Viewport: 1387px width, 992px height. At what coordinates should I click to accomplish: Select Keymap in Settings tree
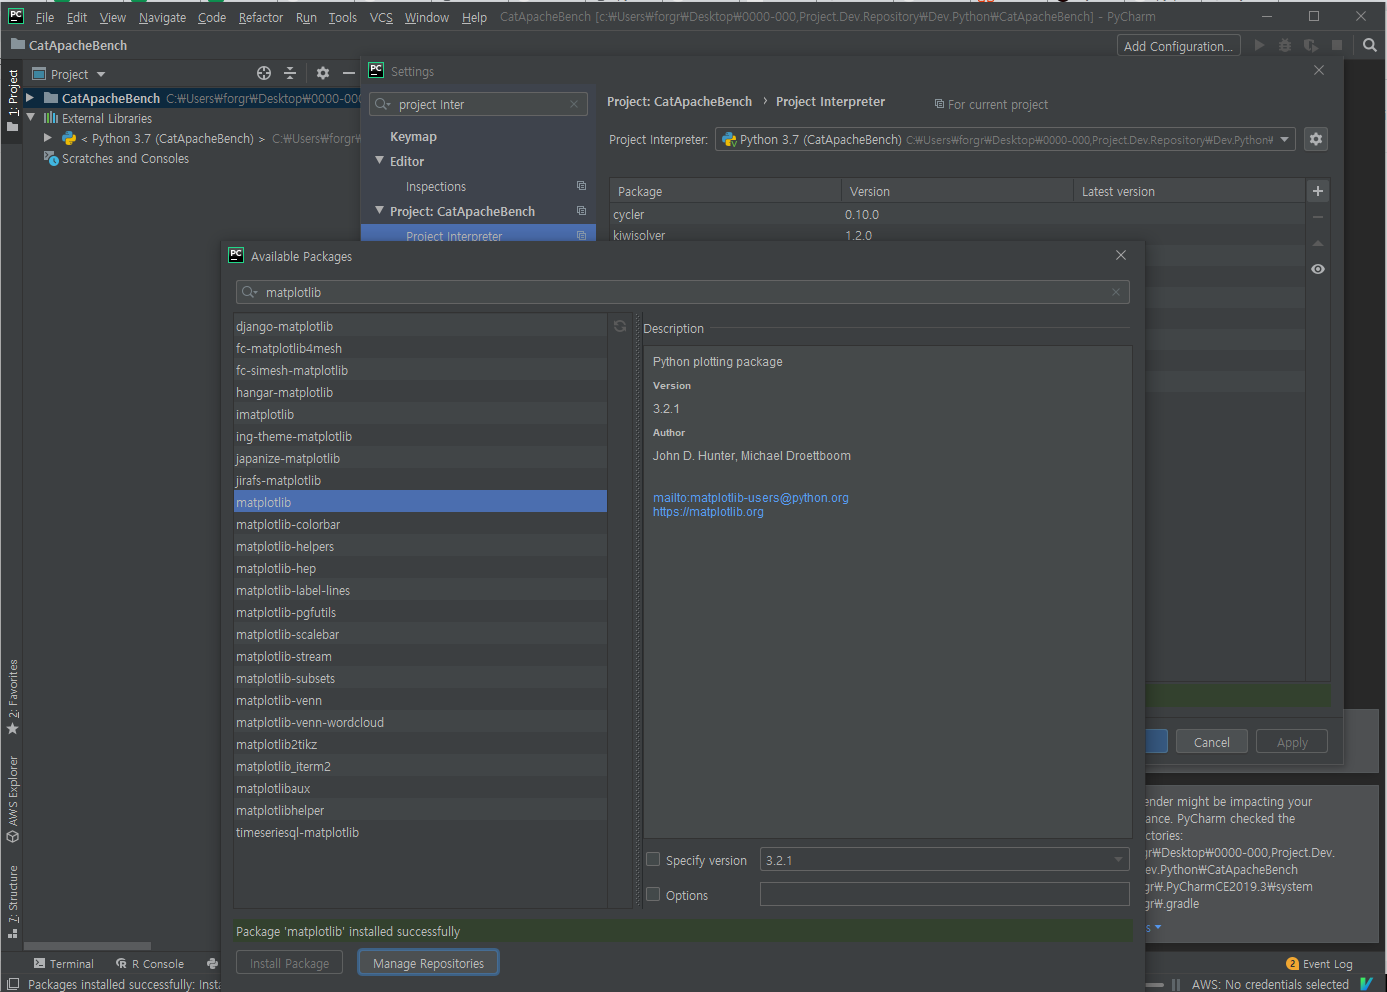pos(413,137)
